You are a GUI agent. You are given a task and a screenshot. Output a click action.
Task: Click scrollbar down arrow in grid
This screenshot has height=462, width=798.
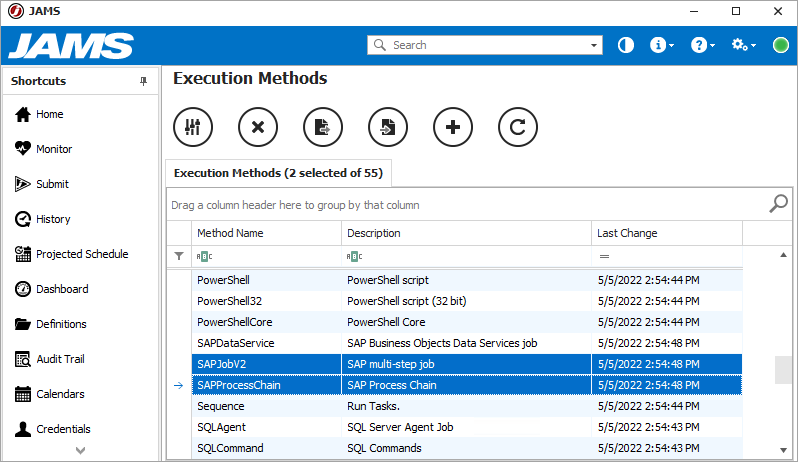point(783,450)
